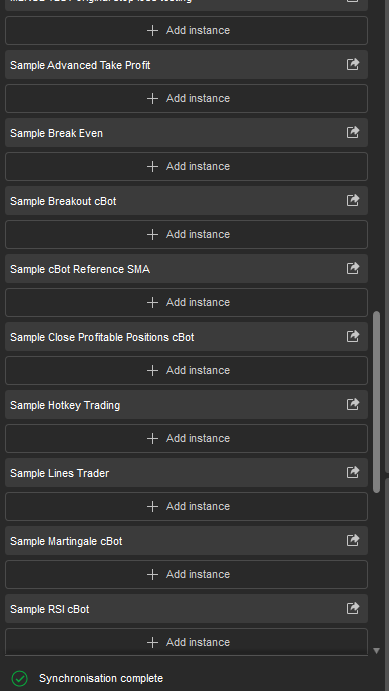Add instance under Sample Hotkey Trading

click(186, 438)
